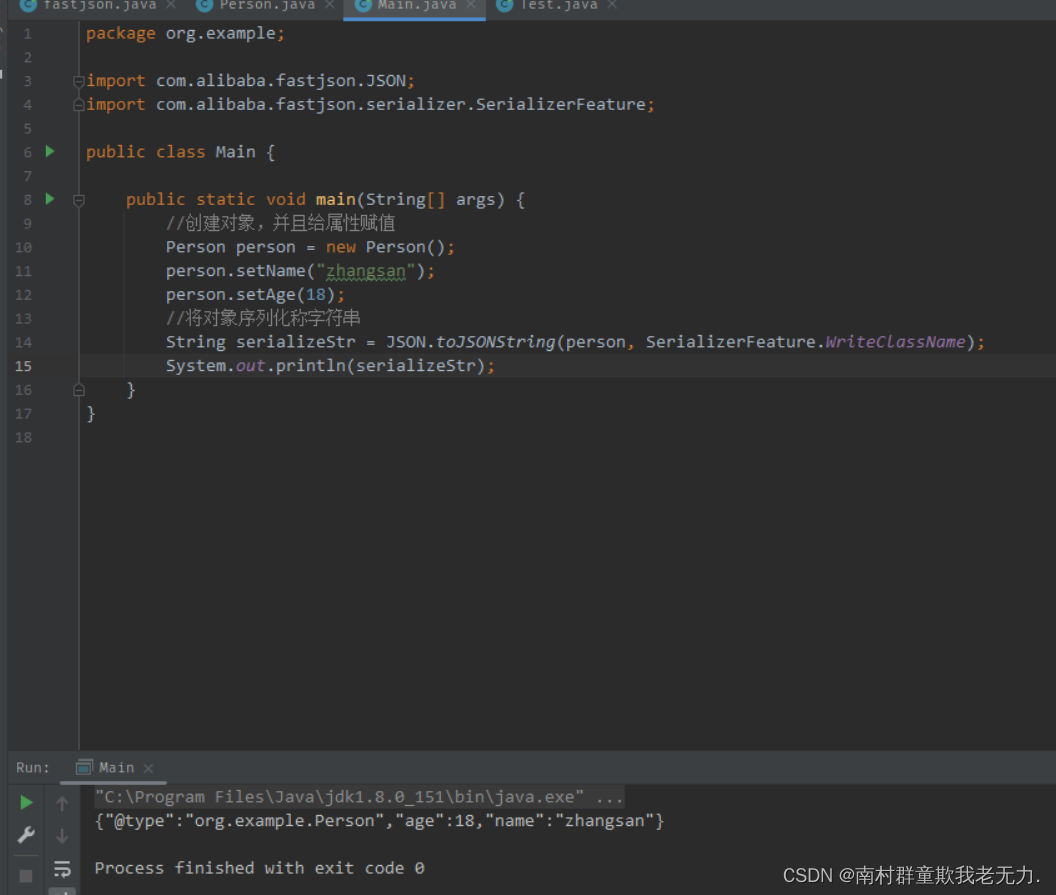Image resolution: width=1056 pixels, height=895 pixels.
Task: Click the stop process square button
Action: (26, 875)
